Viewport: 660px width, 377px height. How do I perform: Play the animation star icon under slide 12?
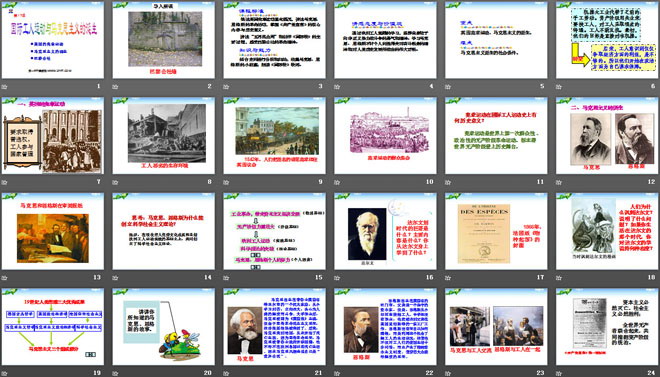click(559, 182)
